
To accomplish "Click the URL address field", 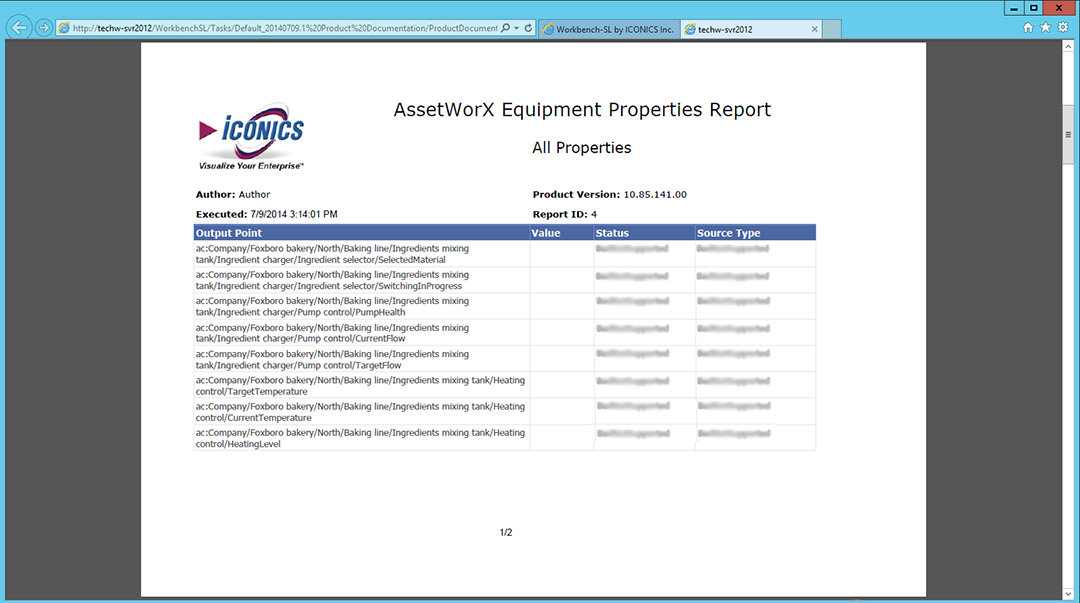I will tap(280, 29).
